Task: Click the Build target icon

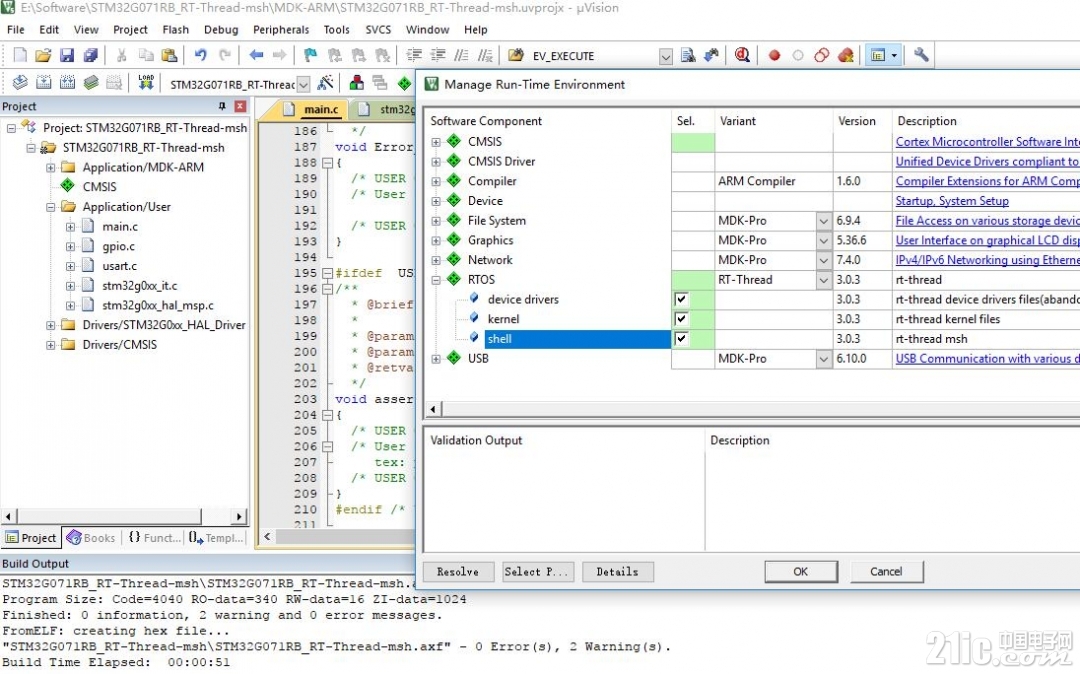Action: [43, 83]
